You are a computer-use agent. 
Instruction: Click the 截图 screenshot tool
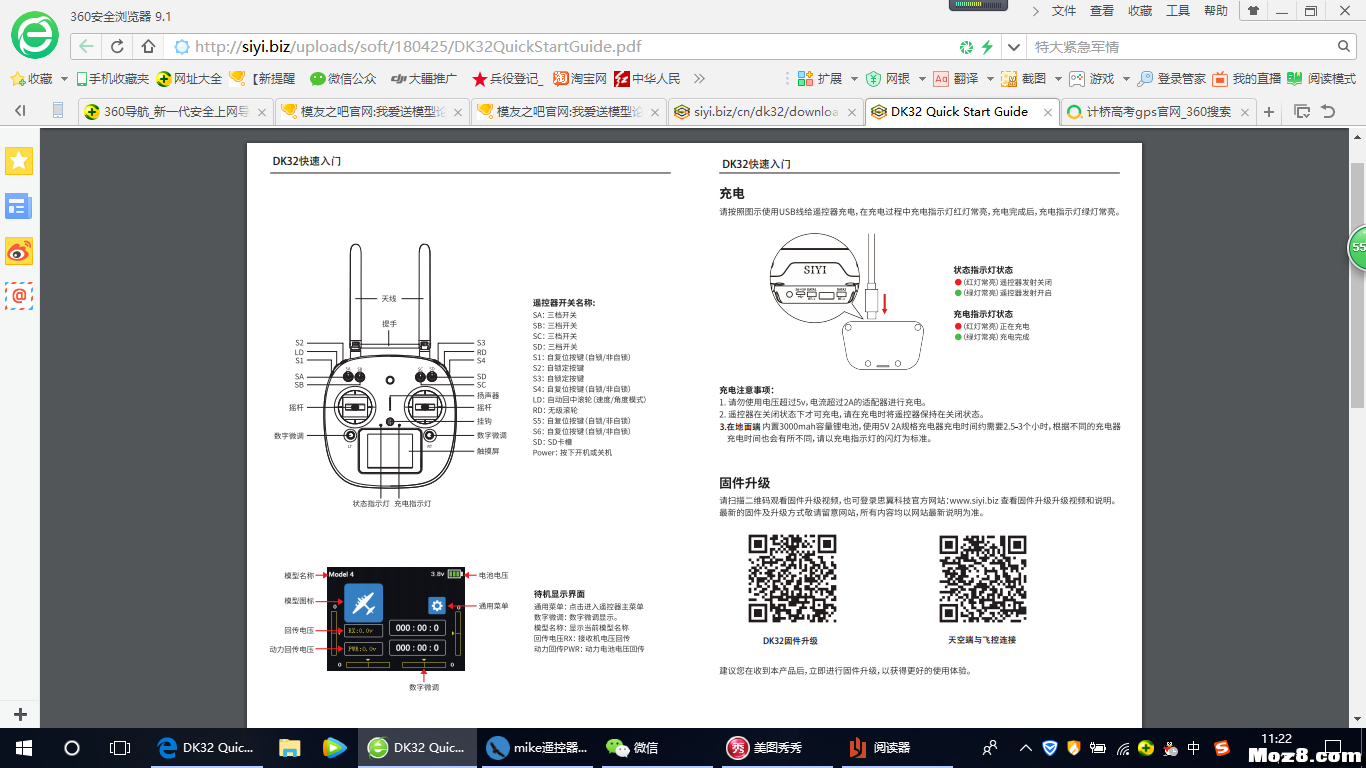tap(1024, 78)
